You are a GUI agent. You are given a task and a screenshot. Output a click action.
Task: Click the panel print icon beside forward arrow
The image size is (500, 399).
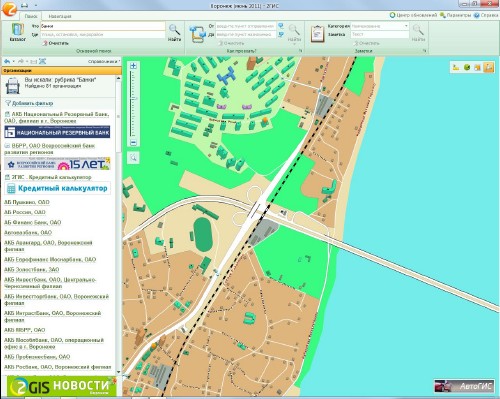(34, 61)
